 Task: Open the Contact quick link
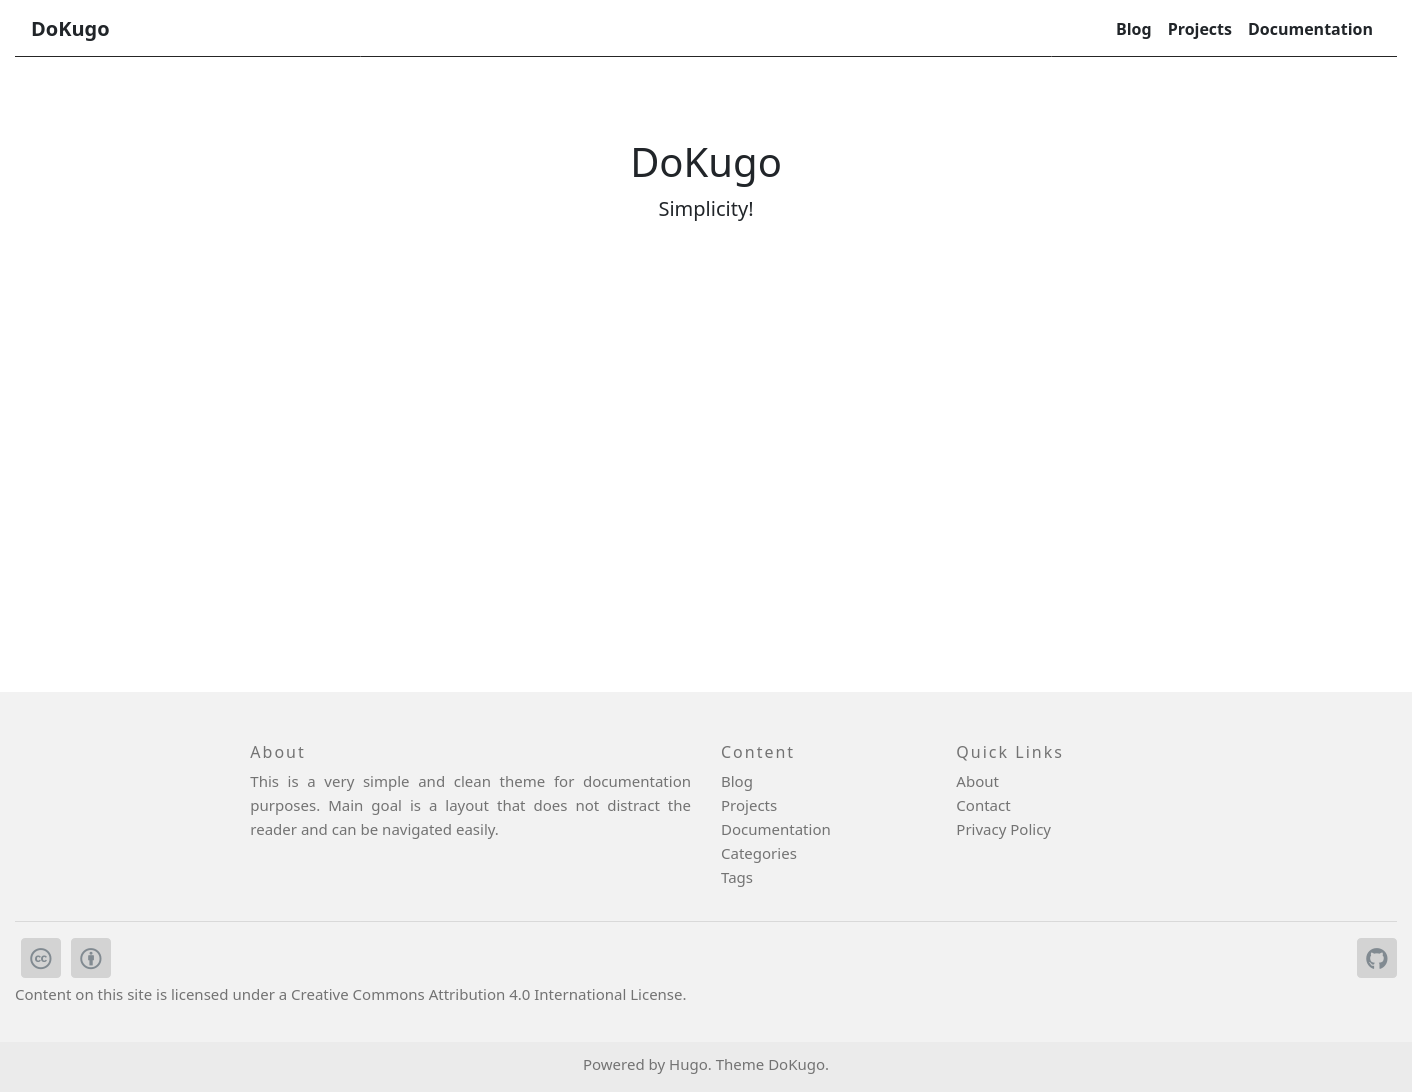[x=983, y=805]
